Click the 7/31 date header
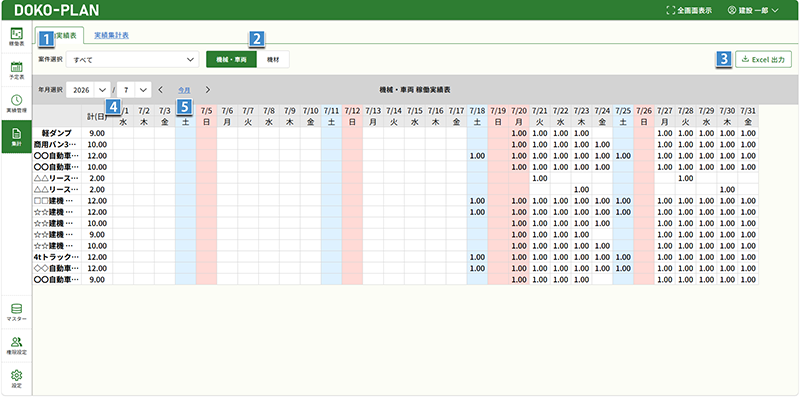Screen dimensions: 800x397 (748, 110)
